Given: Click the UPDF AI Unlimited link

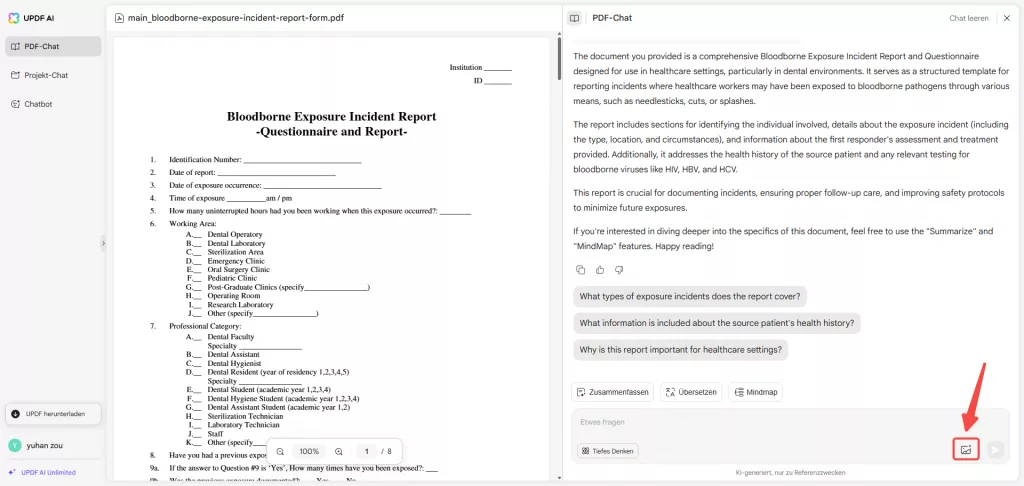Looking at the screenshot, I should (x=42, y=472).
